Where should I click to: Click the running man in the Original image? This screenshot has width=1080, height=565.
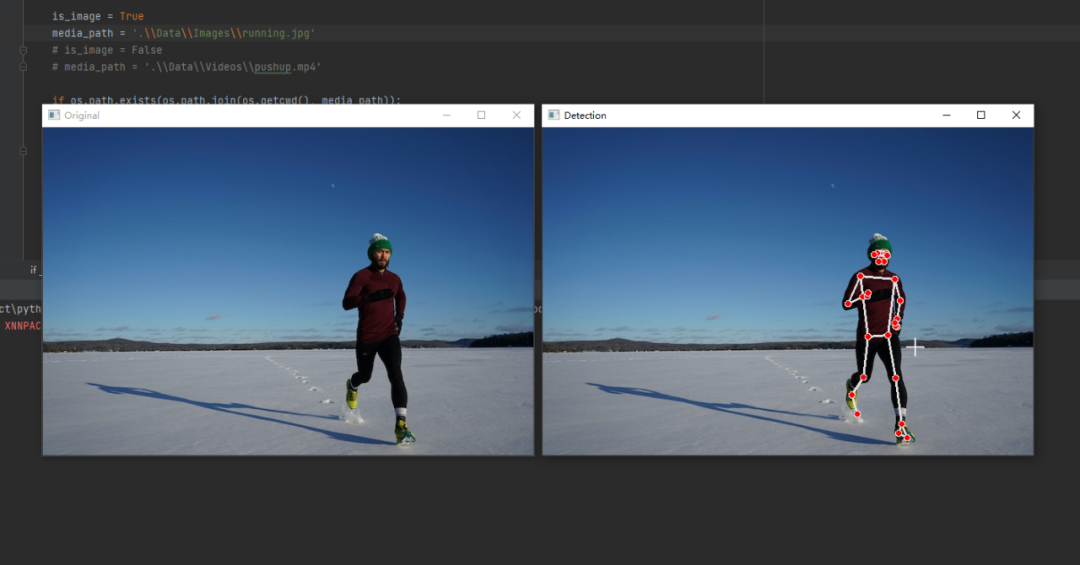pos(377,338)
